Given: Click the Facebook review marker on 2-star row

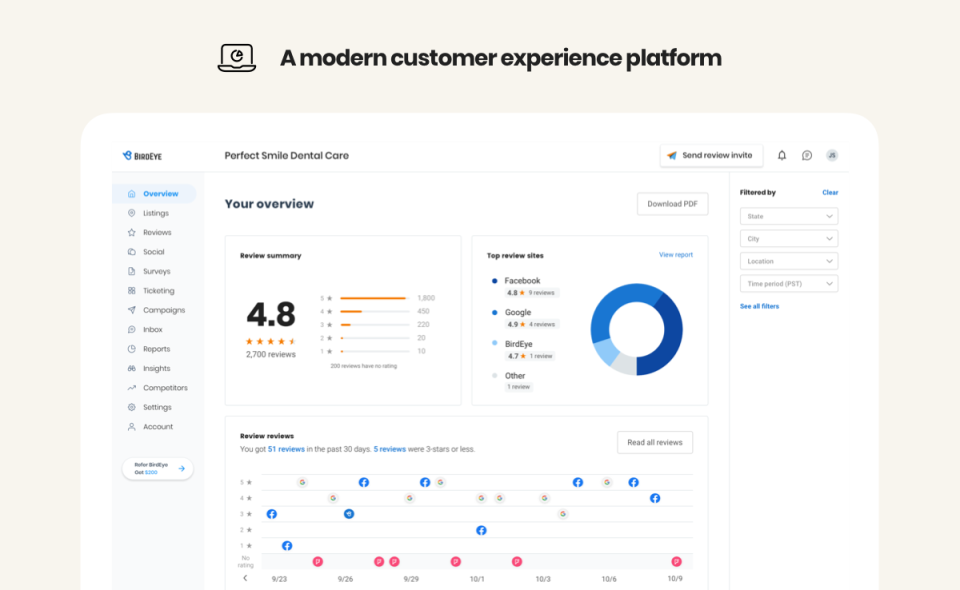Looking at the screenshot, I should 481,530.
